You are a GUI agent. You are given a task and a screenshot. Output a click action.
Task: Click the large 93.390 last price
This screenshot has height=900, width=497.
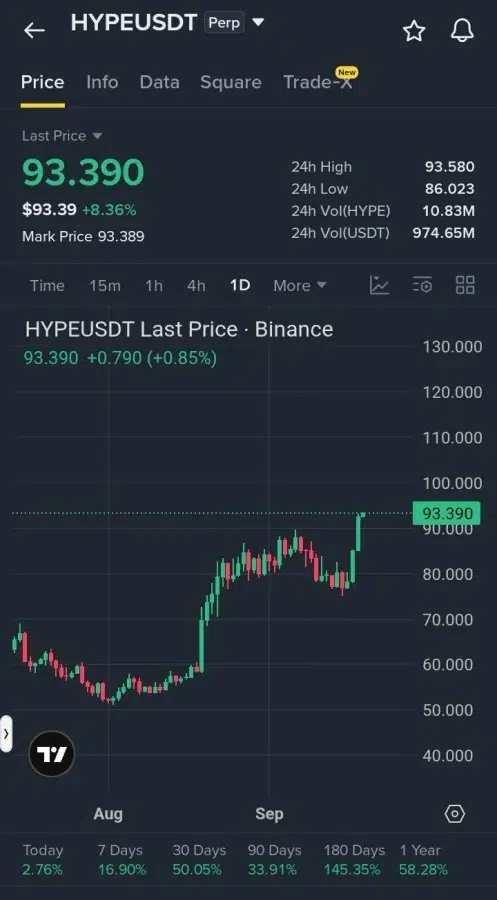pyautogui.click(x=83, y=172)
